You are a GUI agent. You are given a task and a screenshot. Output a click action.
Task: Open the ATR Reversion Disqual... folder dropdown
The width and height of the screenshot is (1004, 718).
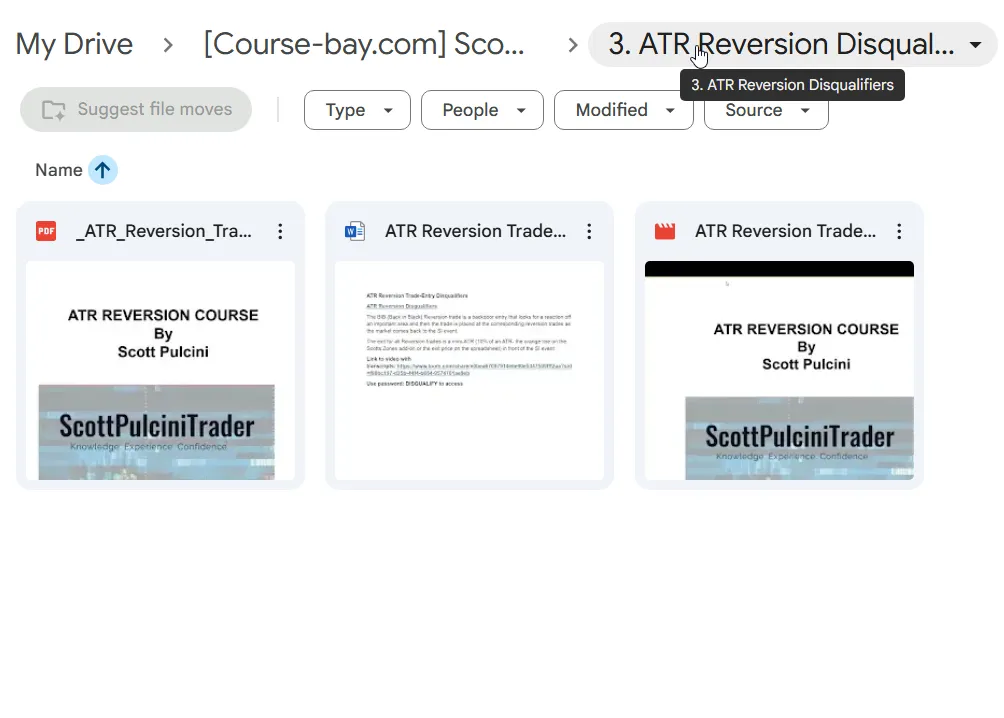[x=792, y=44]
